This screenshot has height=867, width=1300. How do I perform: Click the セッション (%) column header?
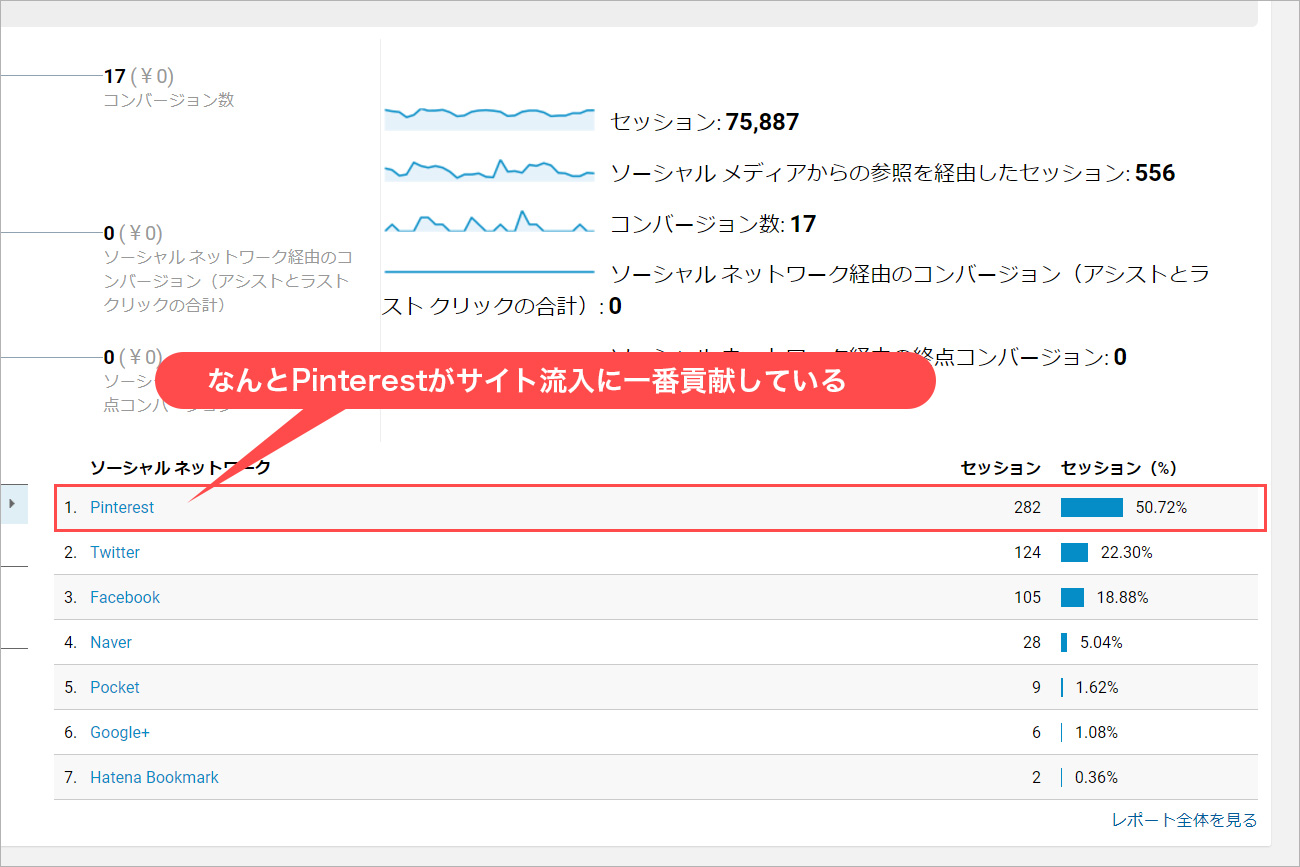tap(1118, 467)
